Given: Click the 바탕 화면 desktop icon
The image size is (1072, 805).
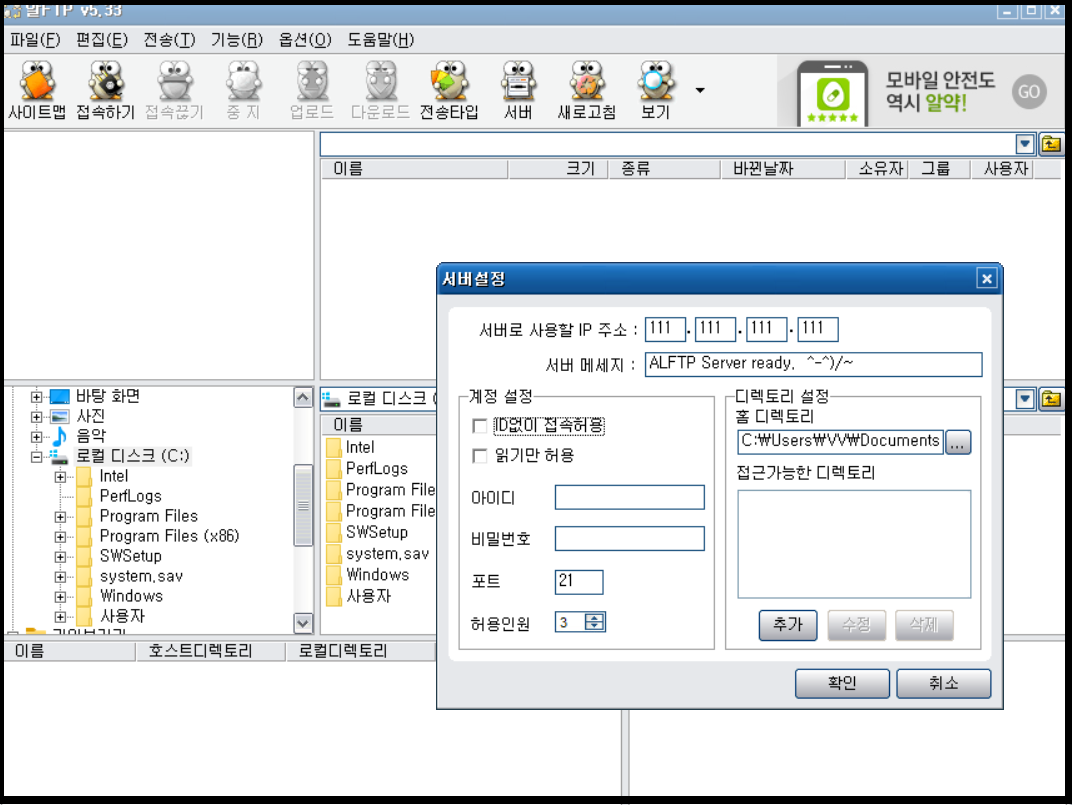Looking at the screenshot, I should click(60, 396).
